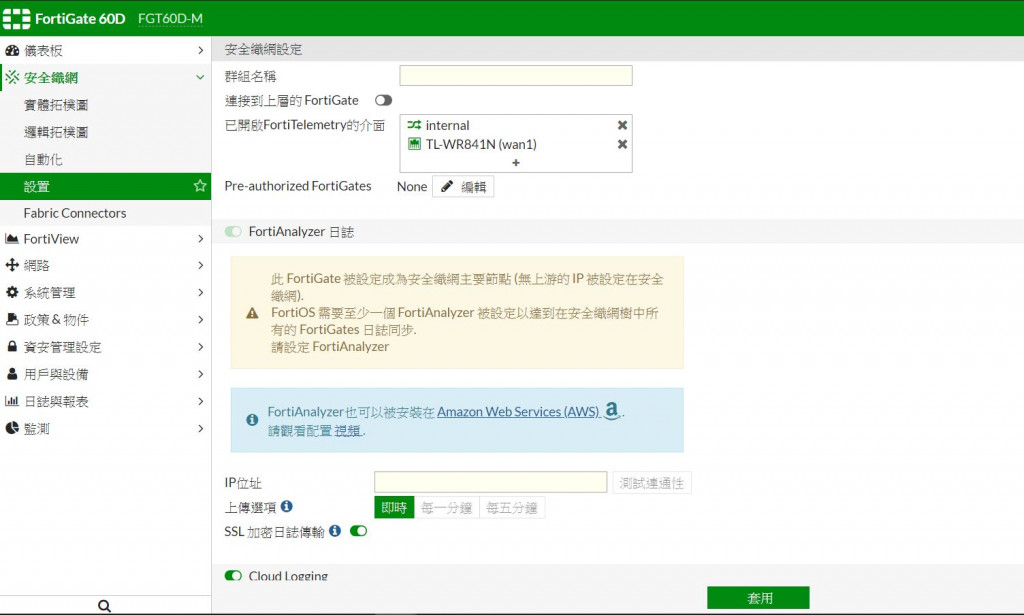Screen dimensions: 1024x615
Task: Expand the 儀表板 menu chevron
Action: coord(200,50)
